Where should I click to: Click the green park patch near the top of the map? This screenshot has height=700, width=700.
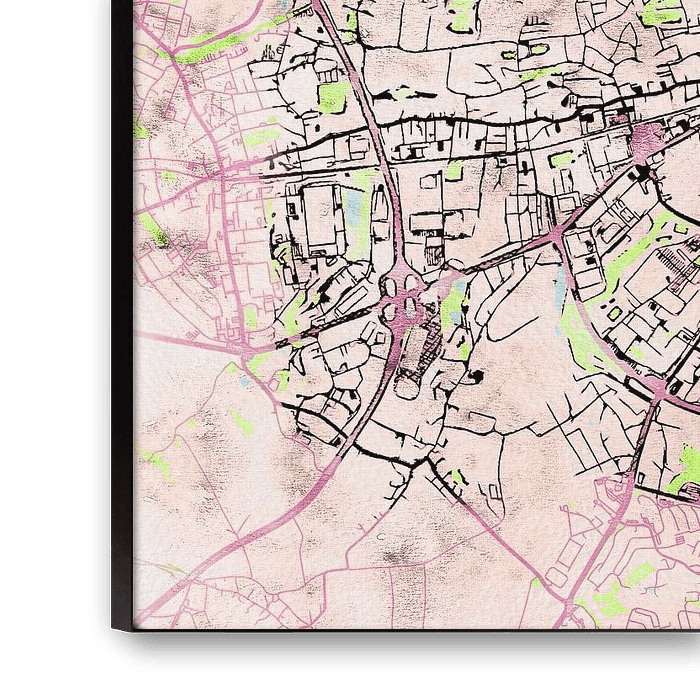tap(333, 96)
